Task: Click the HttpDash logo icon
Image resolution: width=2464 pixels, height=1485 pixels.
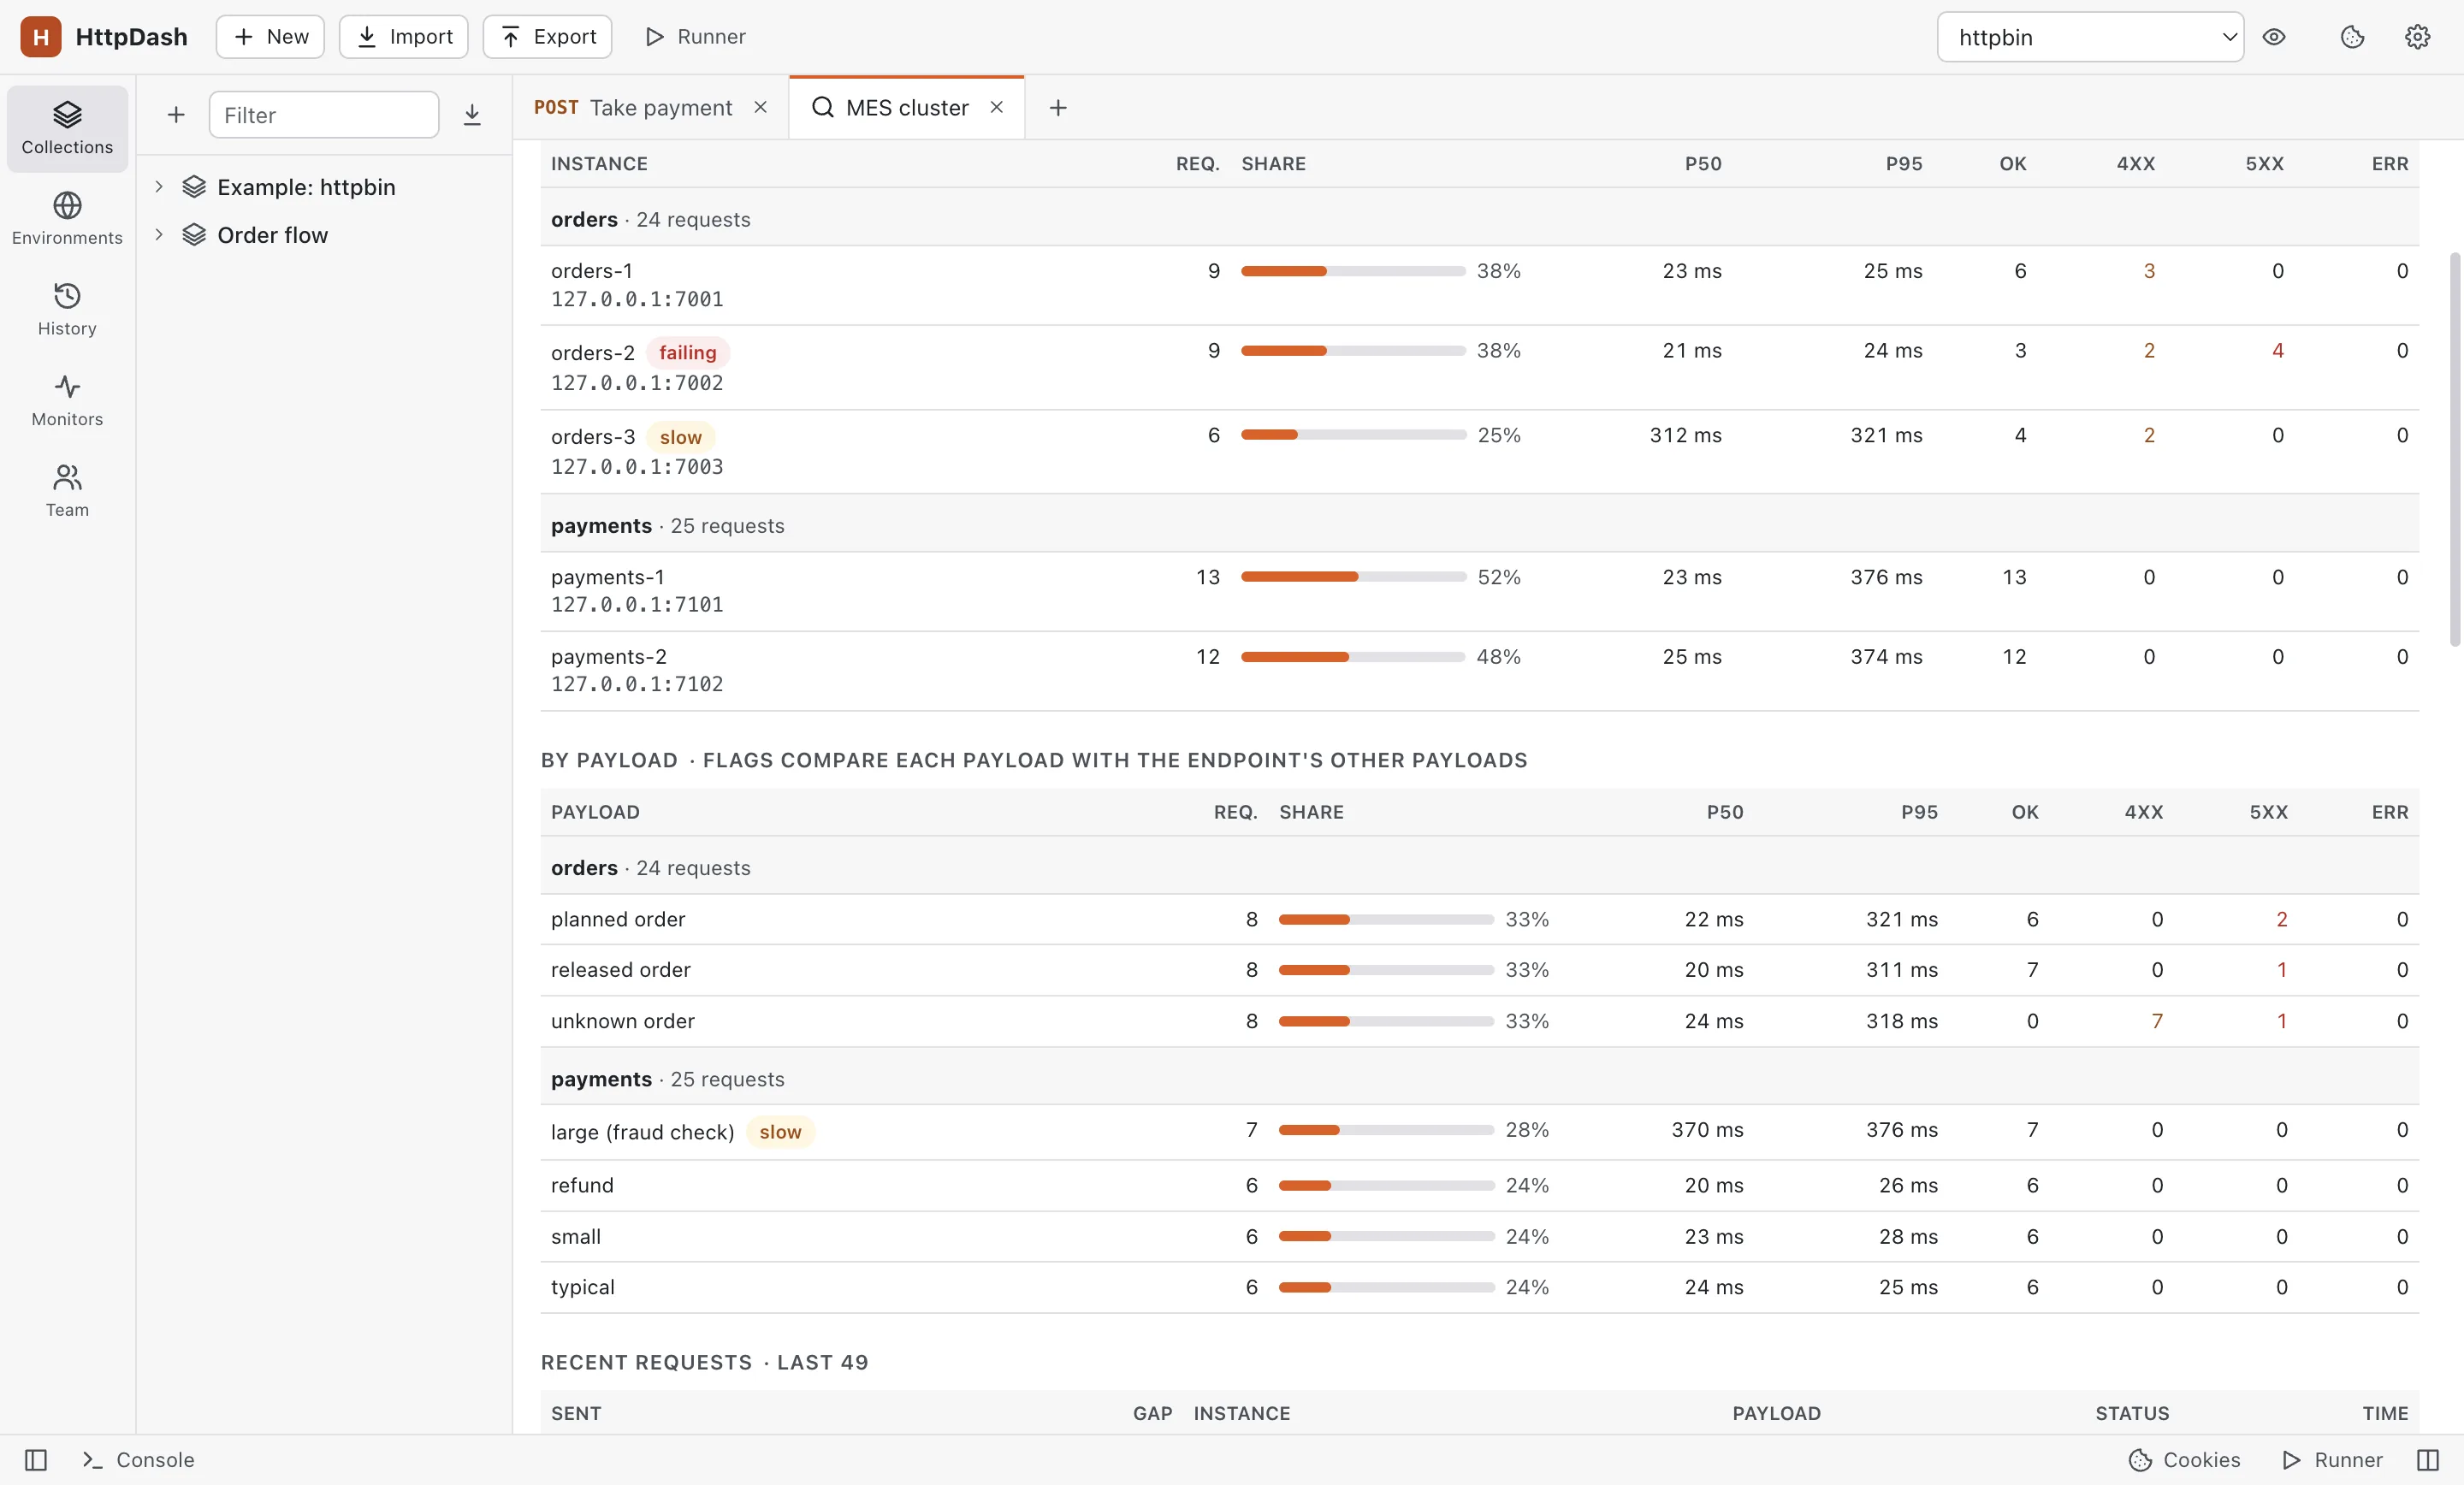Action: [41, 37]
